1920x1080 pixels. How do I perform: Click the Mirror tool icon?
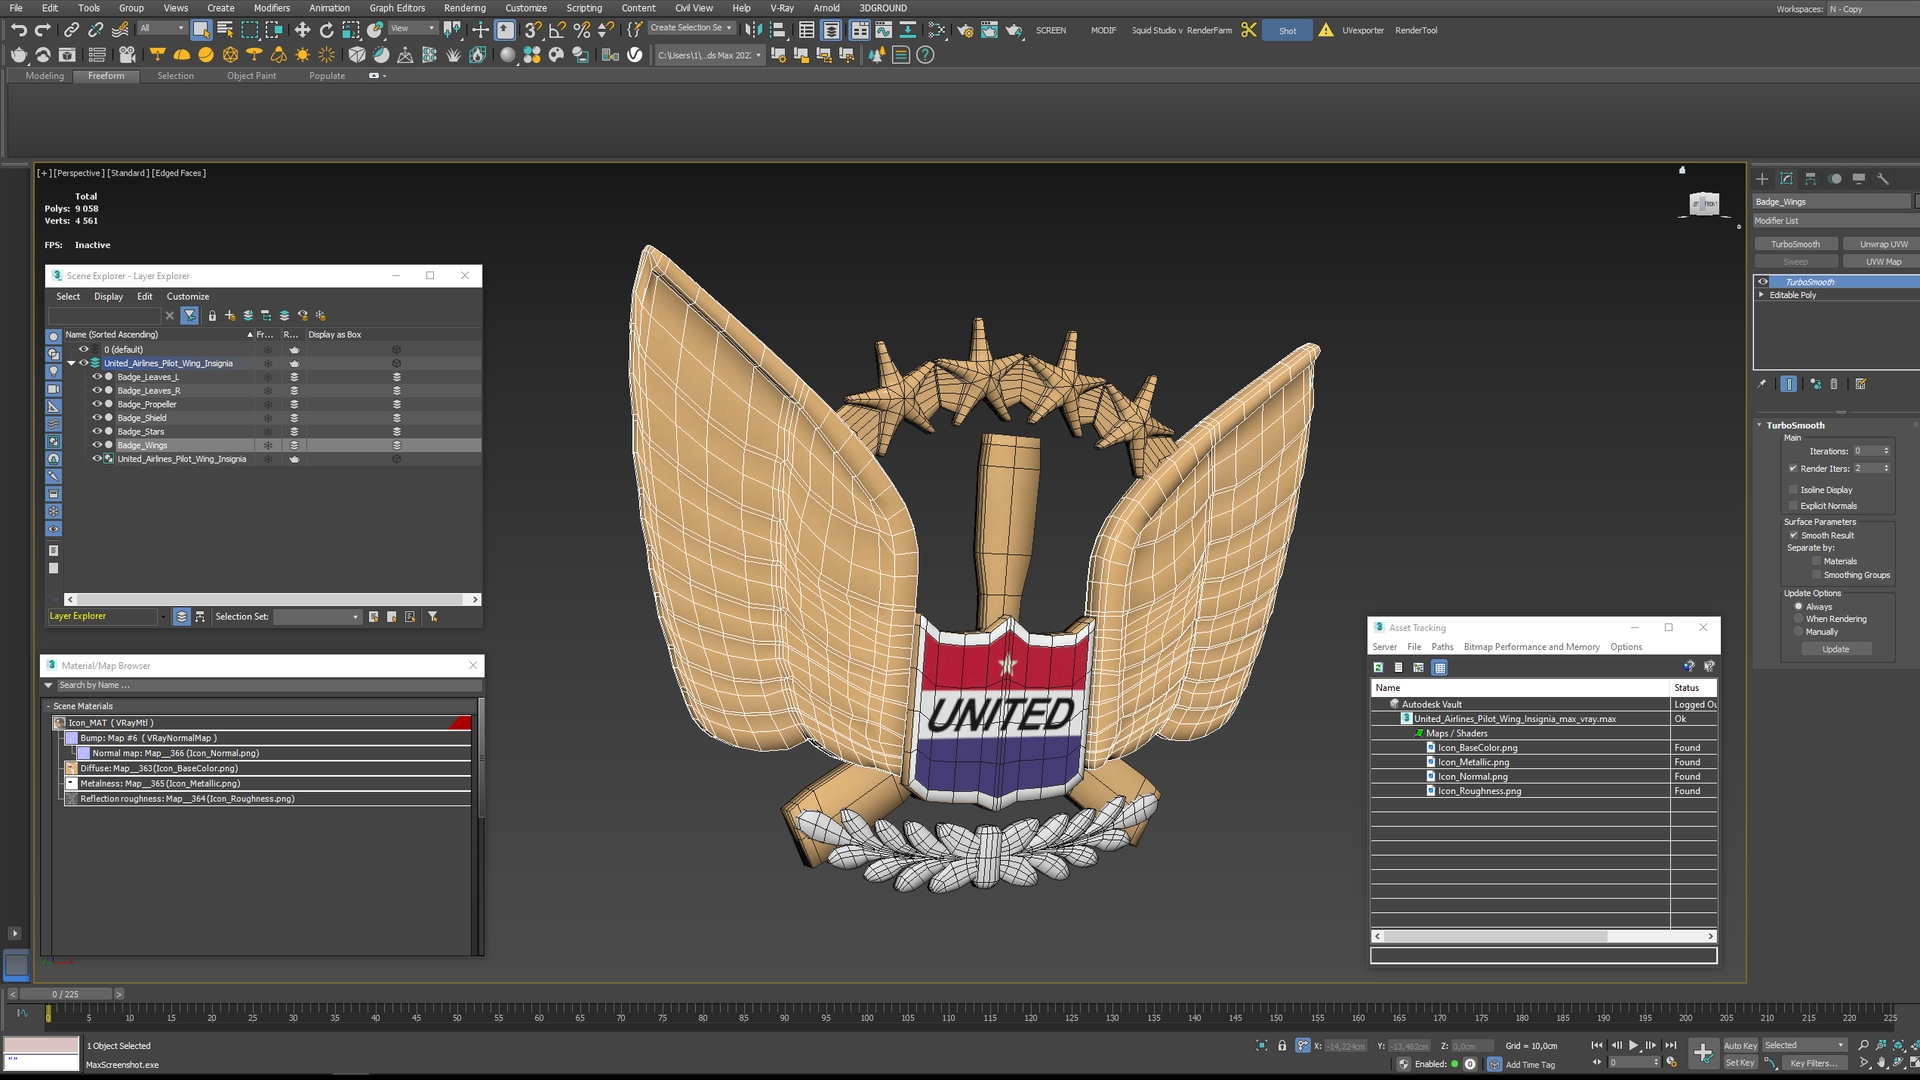point(753,30)
